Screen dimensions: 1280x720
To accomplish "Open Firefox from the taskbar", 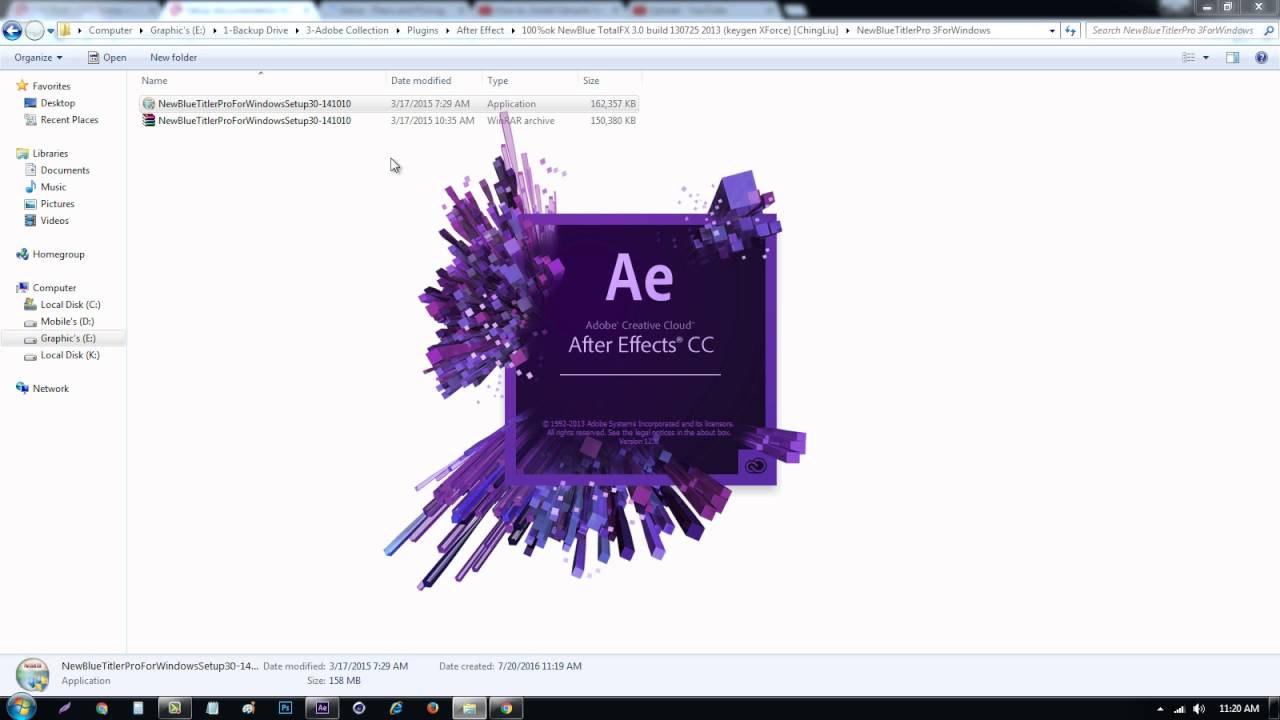I will pos(432,708).
